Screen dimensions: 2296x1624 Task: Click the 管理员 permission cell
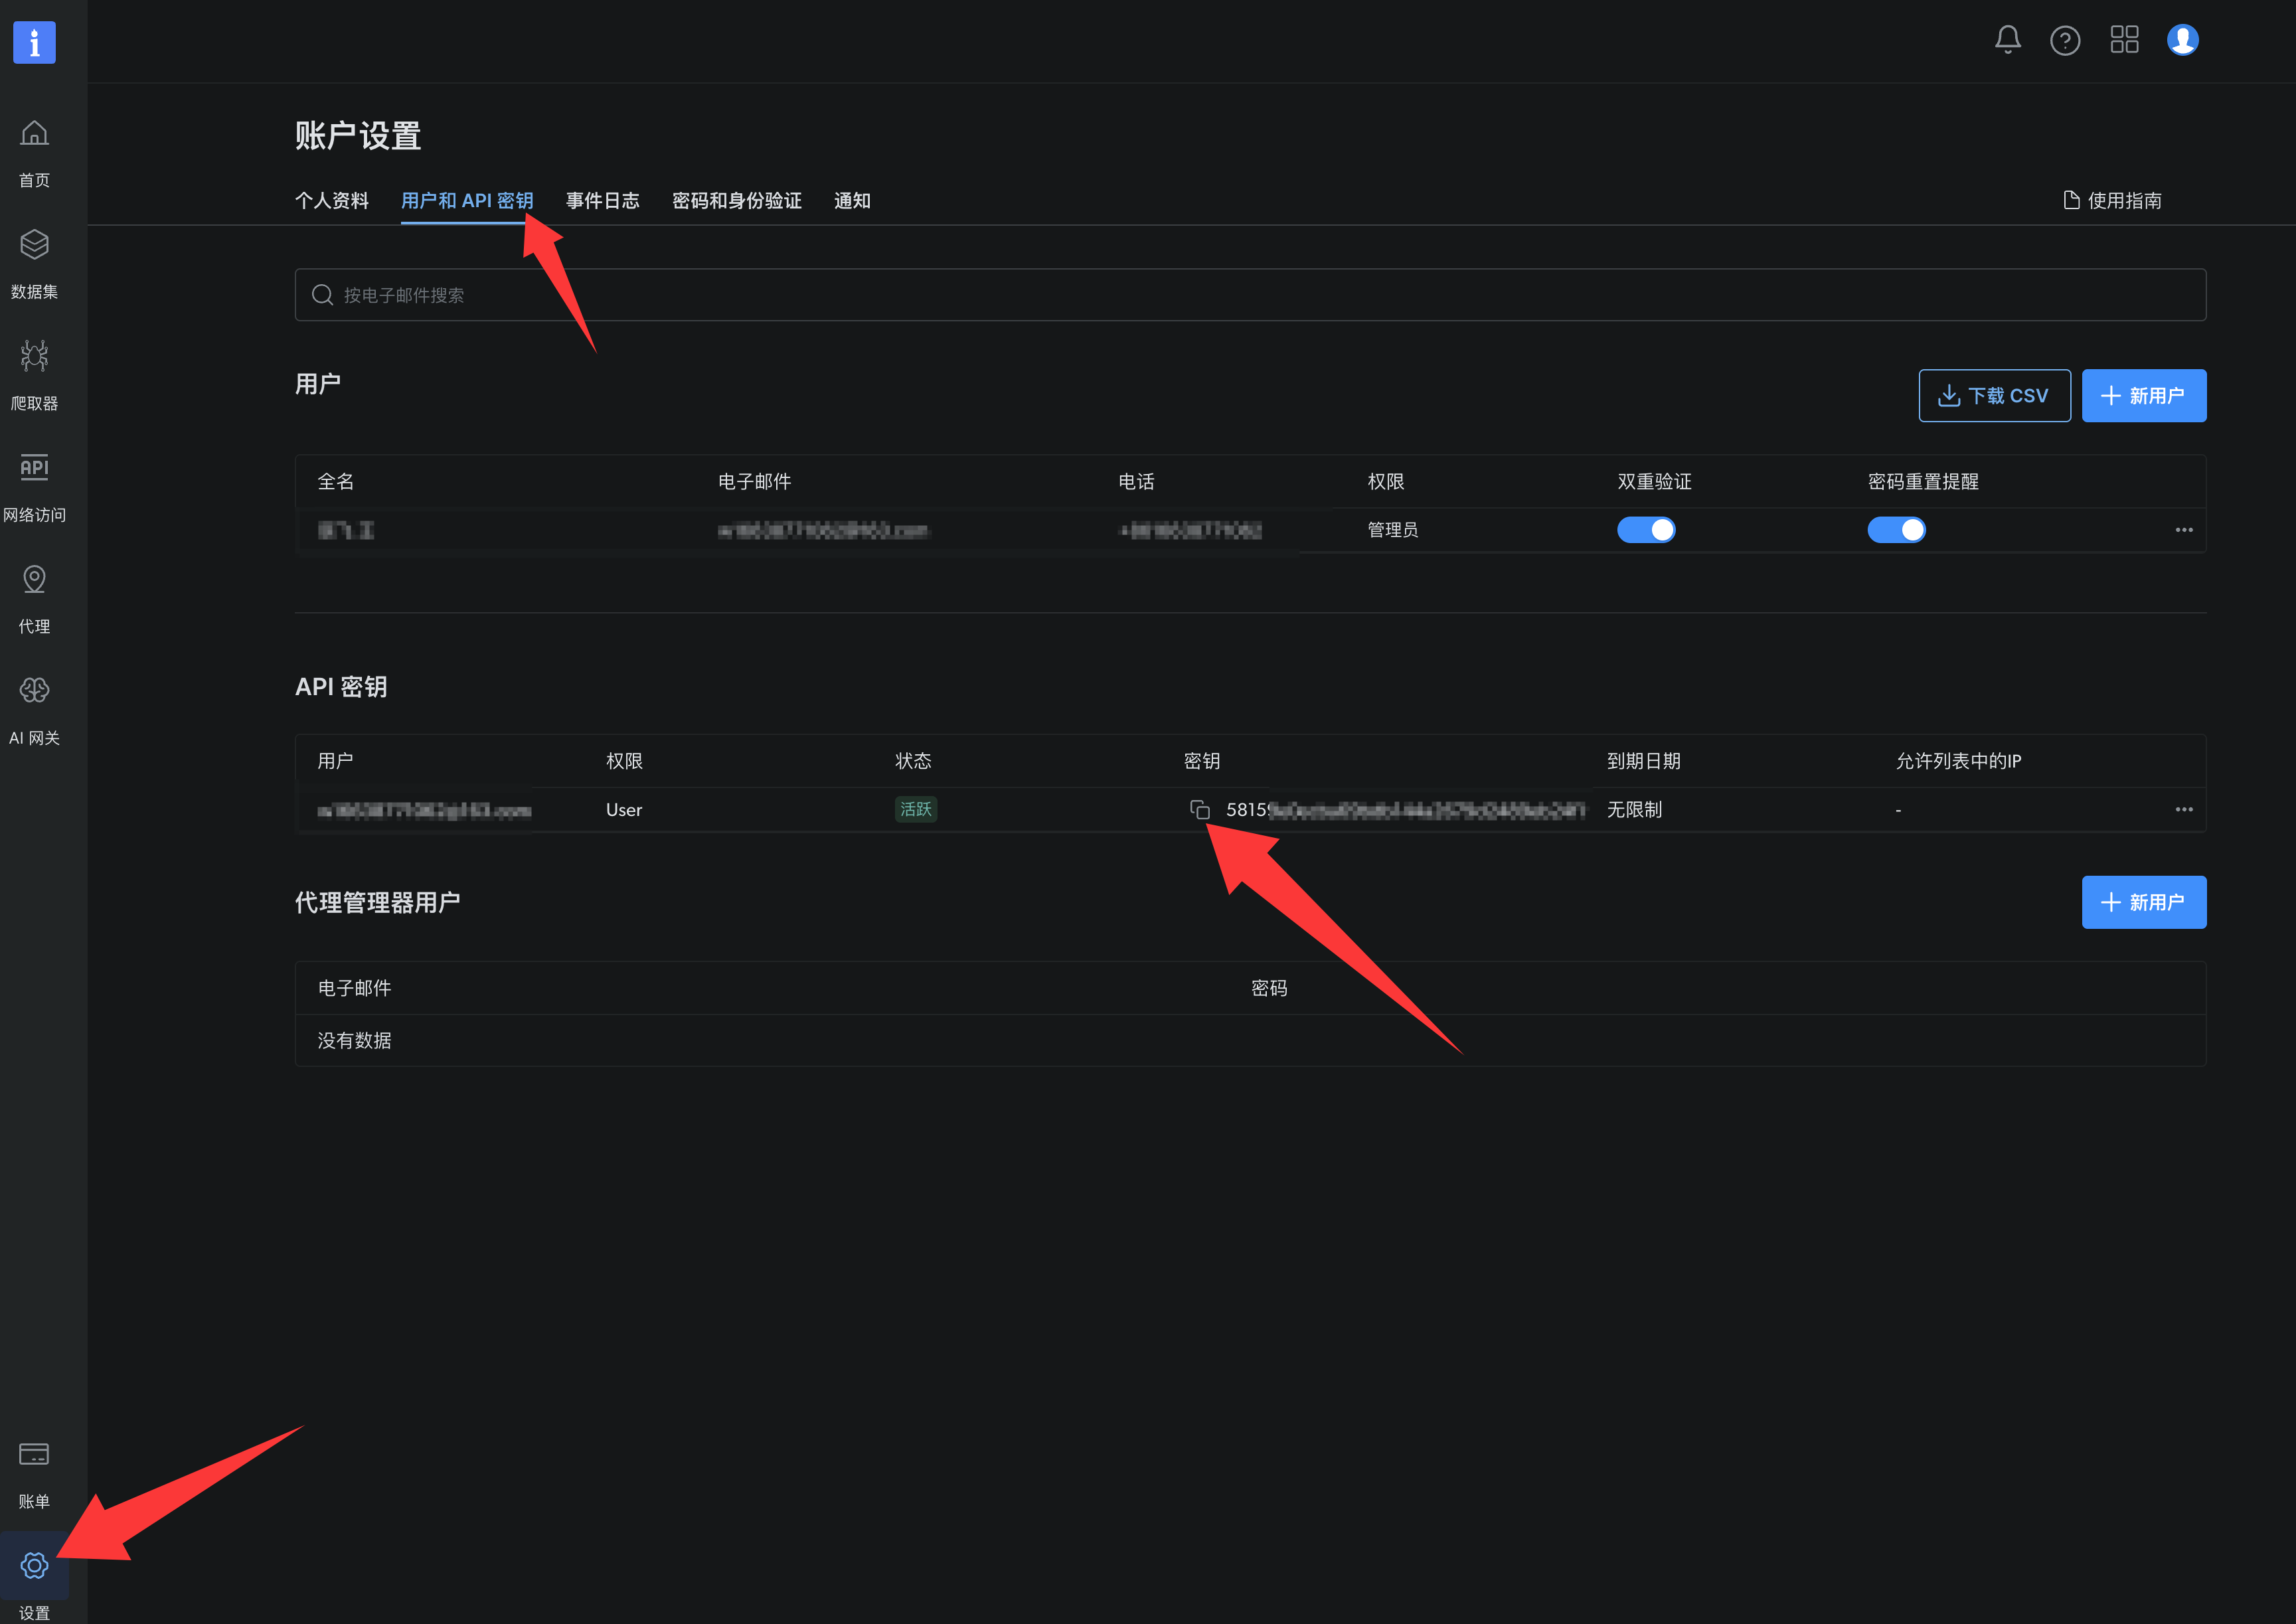(x=1393, y=530)
